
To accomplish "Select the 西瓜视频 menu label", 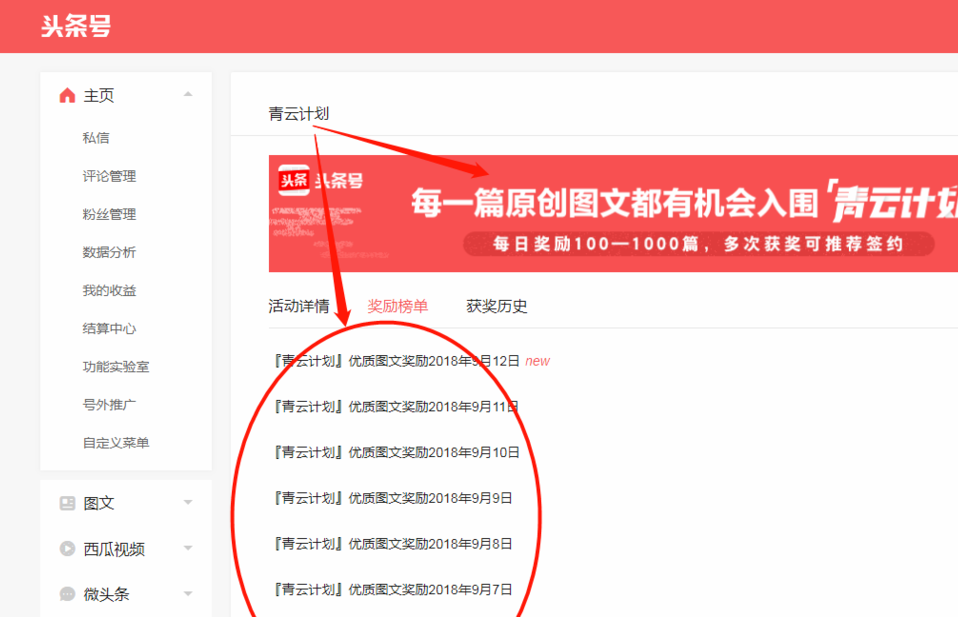I will (114, 549).
